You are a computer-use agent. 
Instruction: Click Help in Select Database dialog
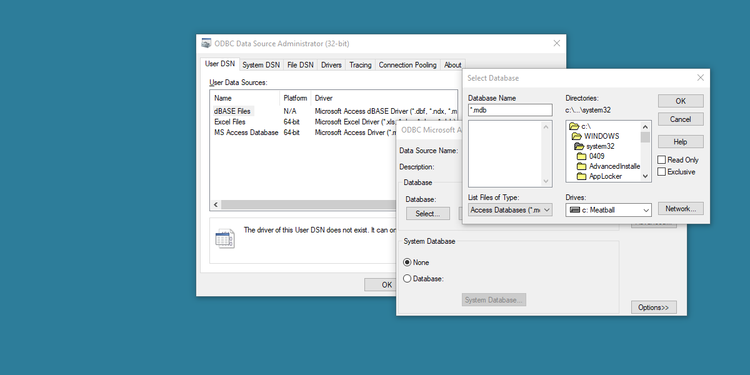coord(681,142)
